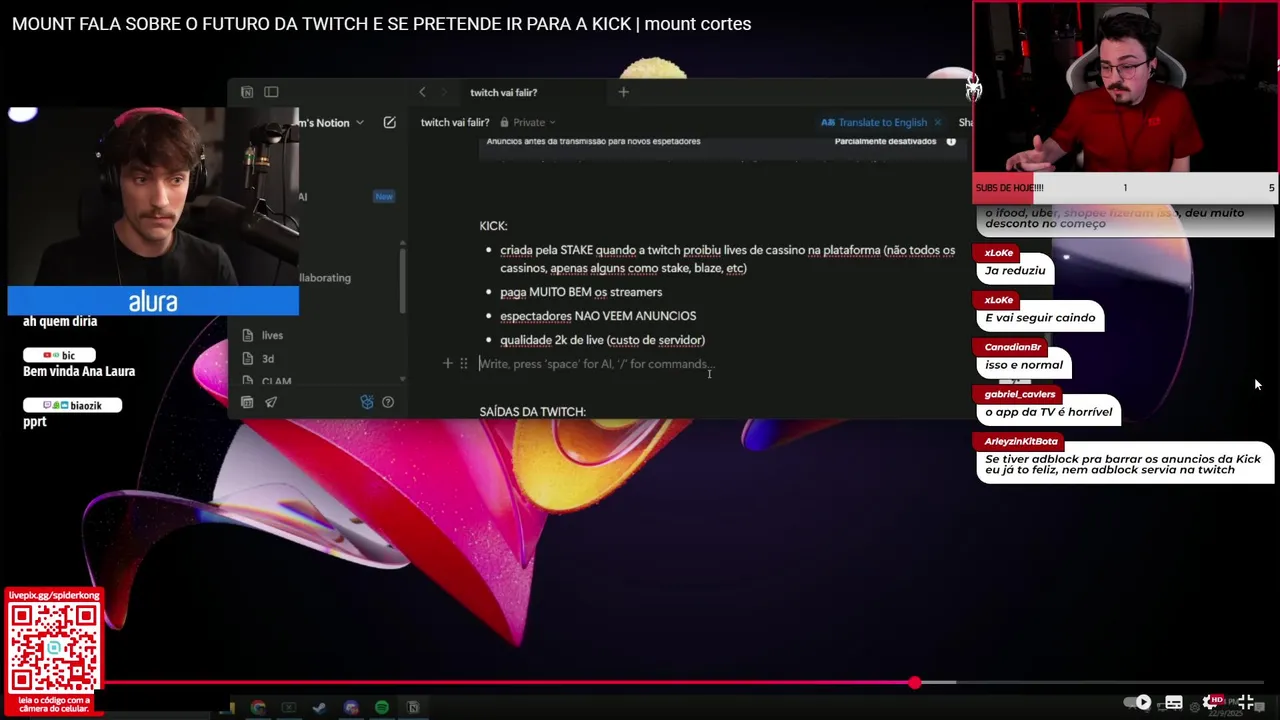Click the Spotify icon in the taskbar
The image size is (1280, 720).
click(381, 708)
